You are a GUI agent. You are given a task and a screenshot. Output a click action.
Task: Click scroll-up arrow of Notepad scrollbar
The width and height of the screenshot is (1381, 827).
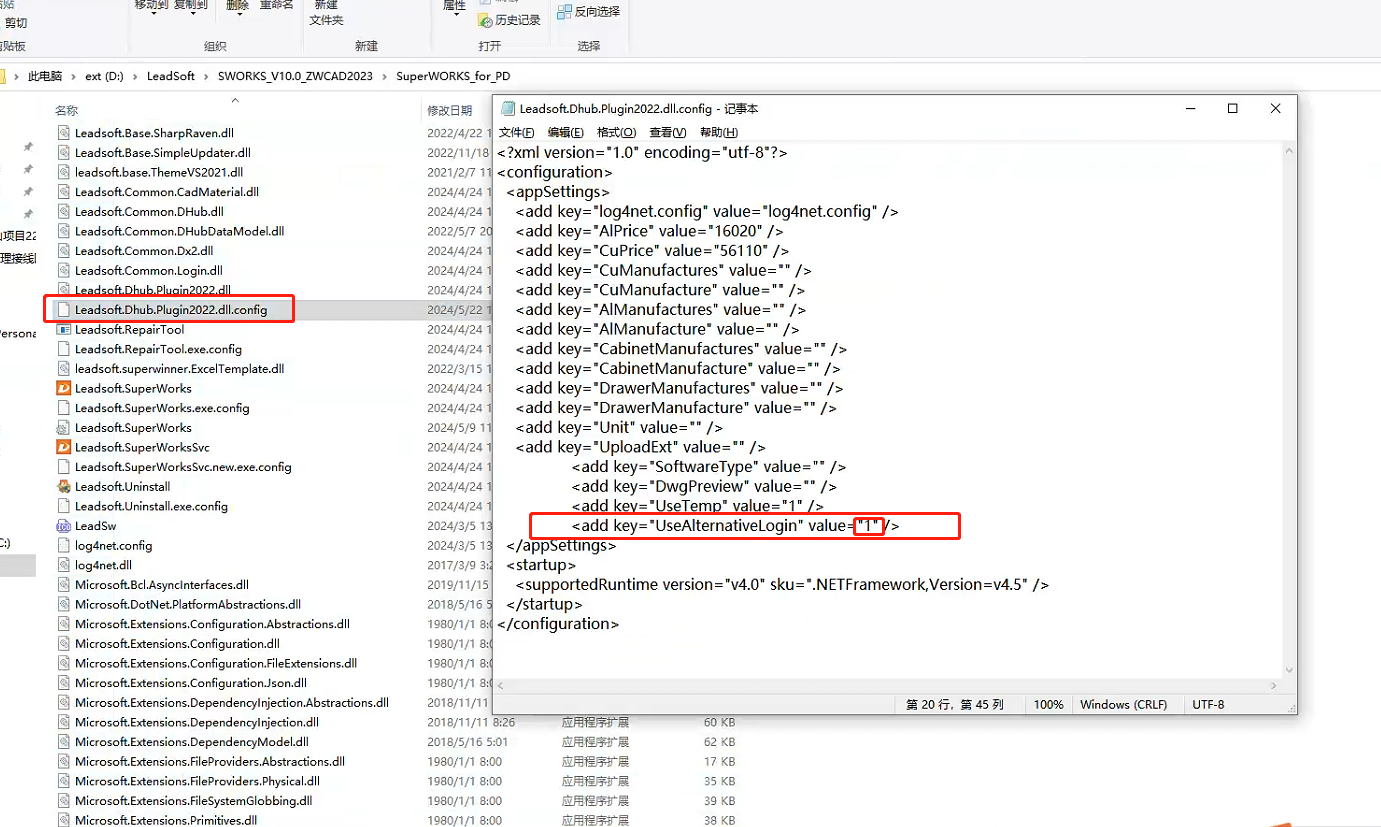click(x=1289, y=150)
